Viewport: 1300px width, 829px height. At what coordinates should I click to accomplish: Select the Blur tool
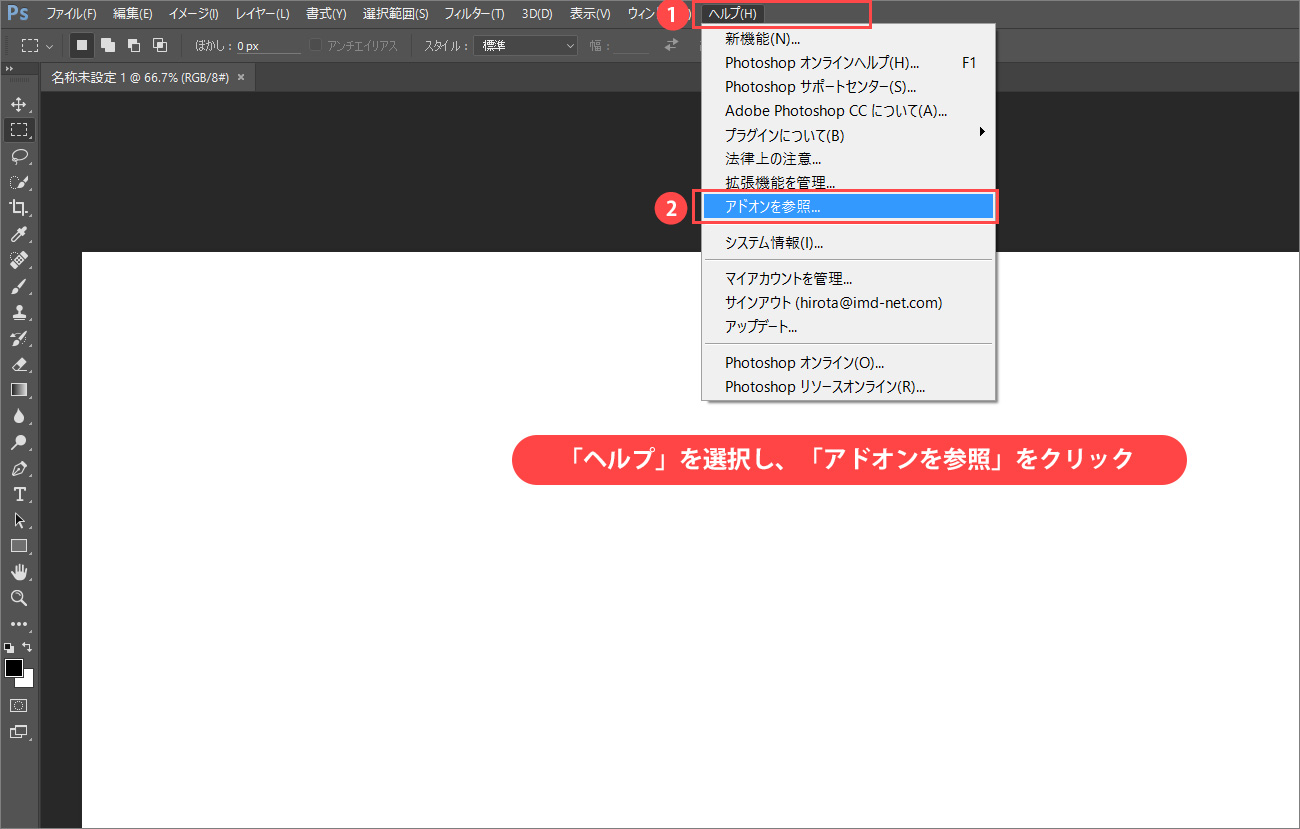click(19, 416)
